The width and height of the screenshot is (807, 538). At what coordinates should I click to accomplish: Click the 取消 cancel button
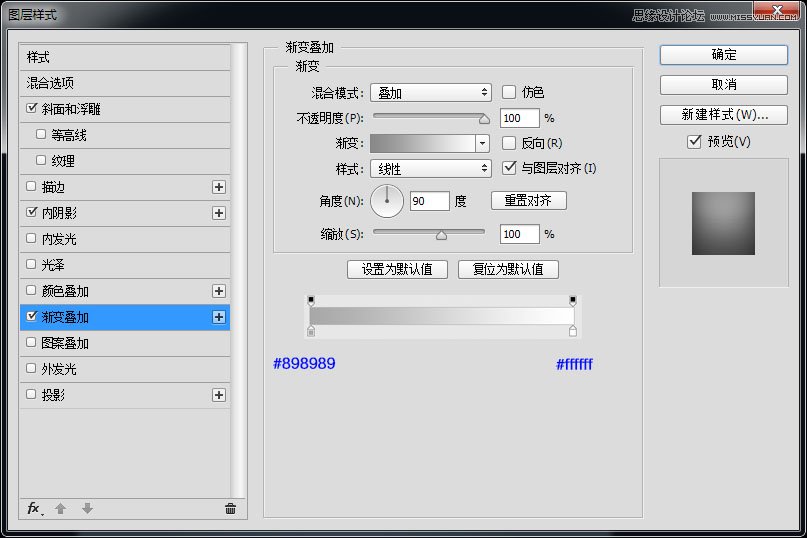pyautogui.click(x=724, y=85)
